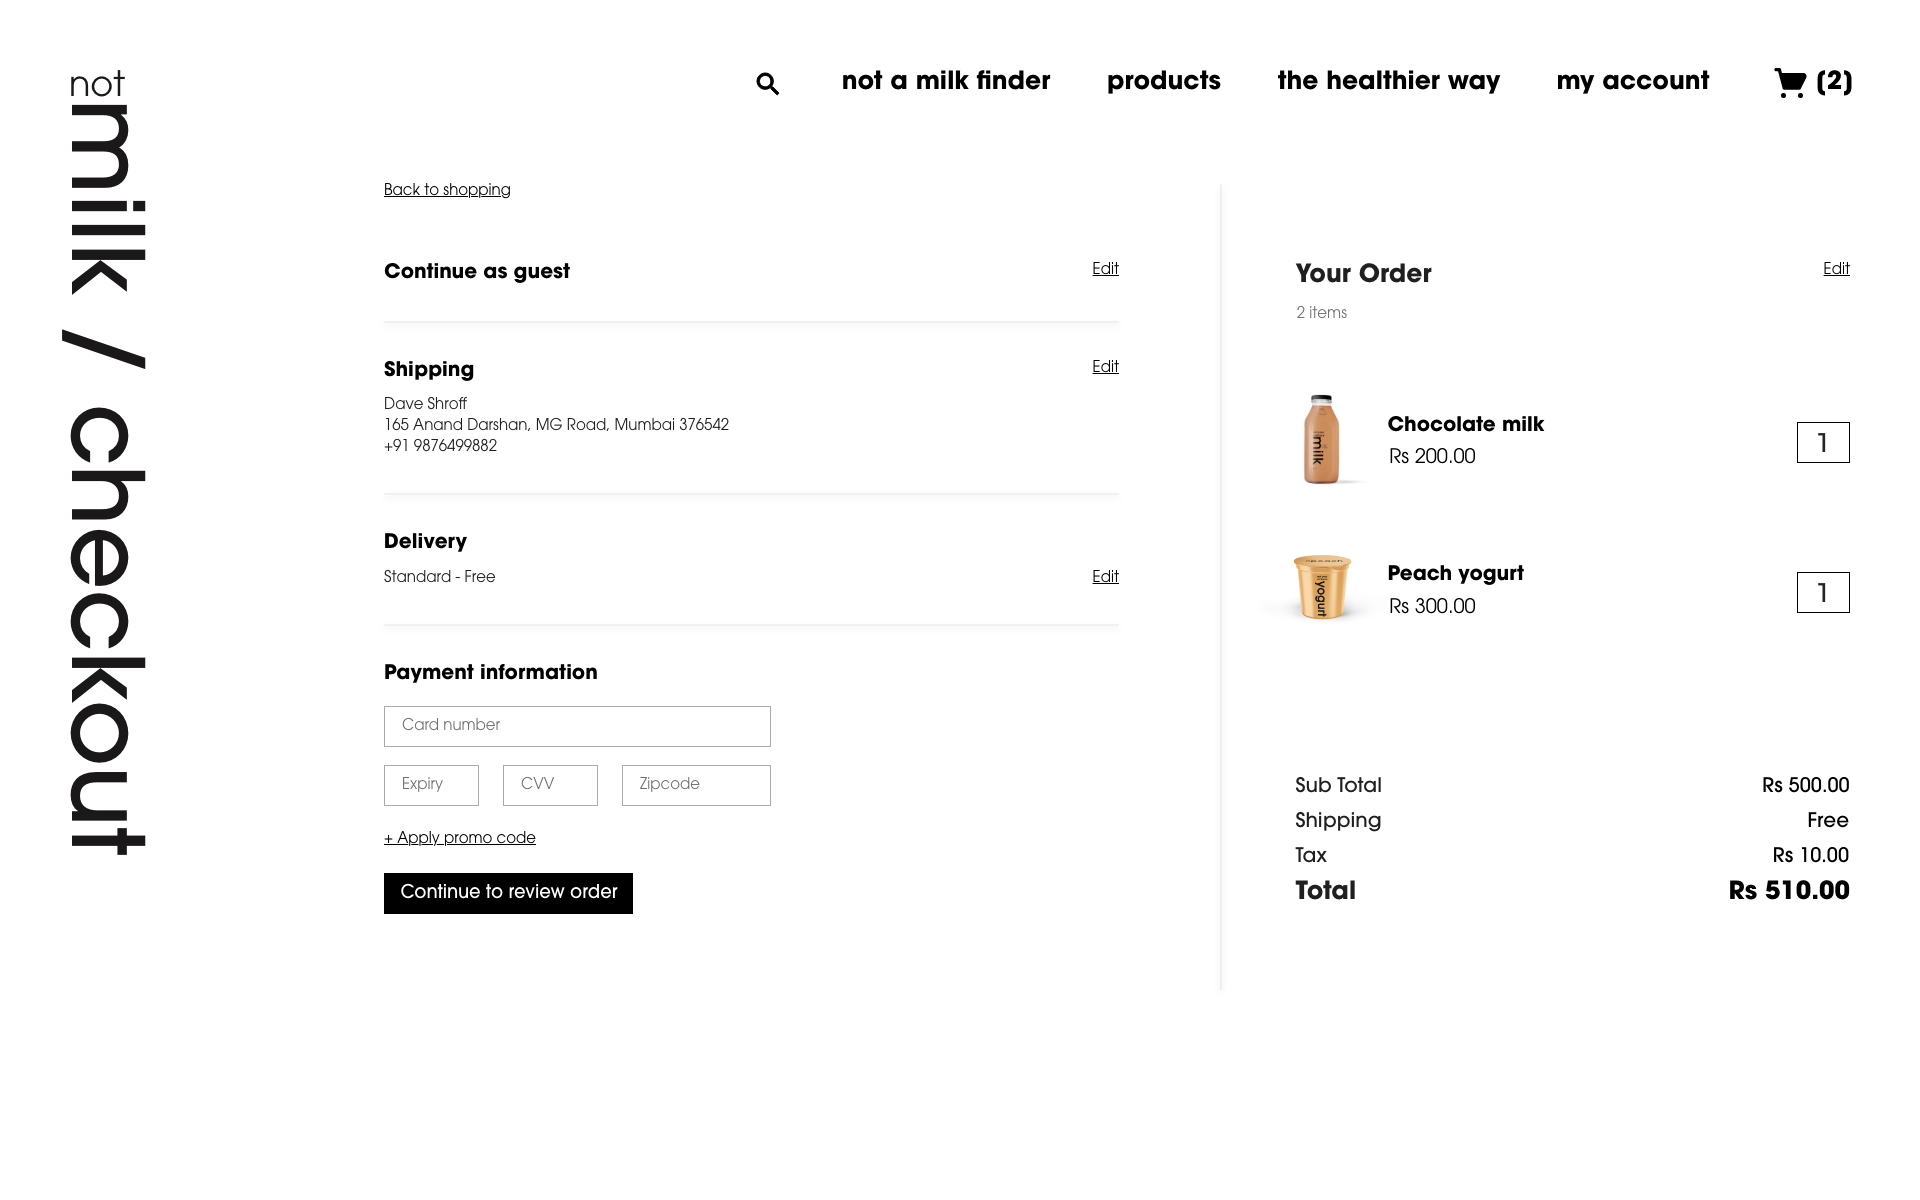1920x1200 pixels.
Task: Edit the Continue as guest section
Action: [x=1105, y=269]
